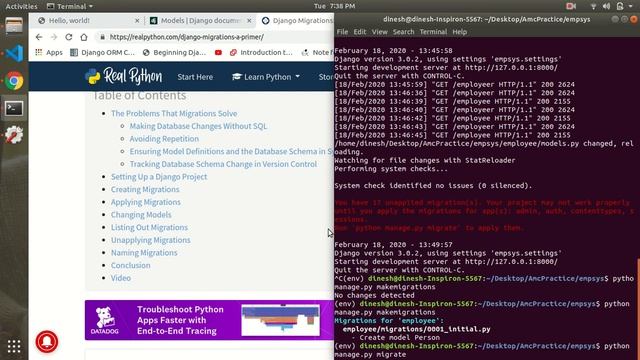Image resolution: width=640 pixels, height=360 pixels.
Task: Open Making Database Changes Without SQL link
Action: (198, 126)
